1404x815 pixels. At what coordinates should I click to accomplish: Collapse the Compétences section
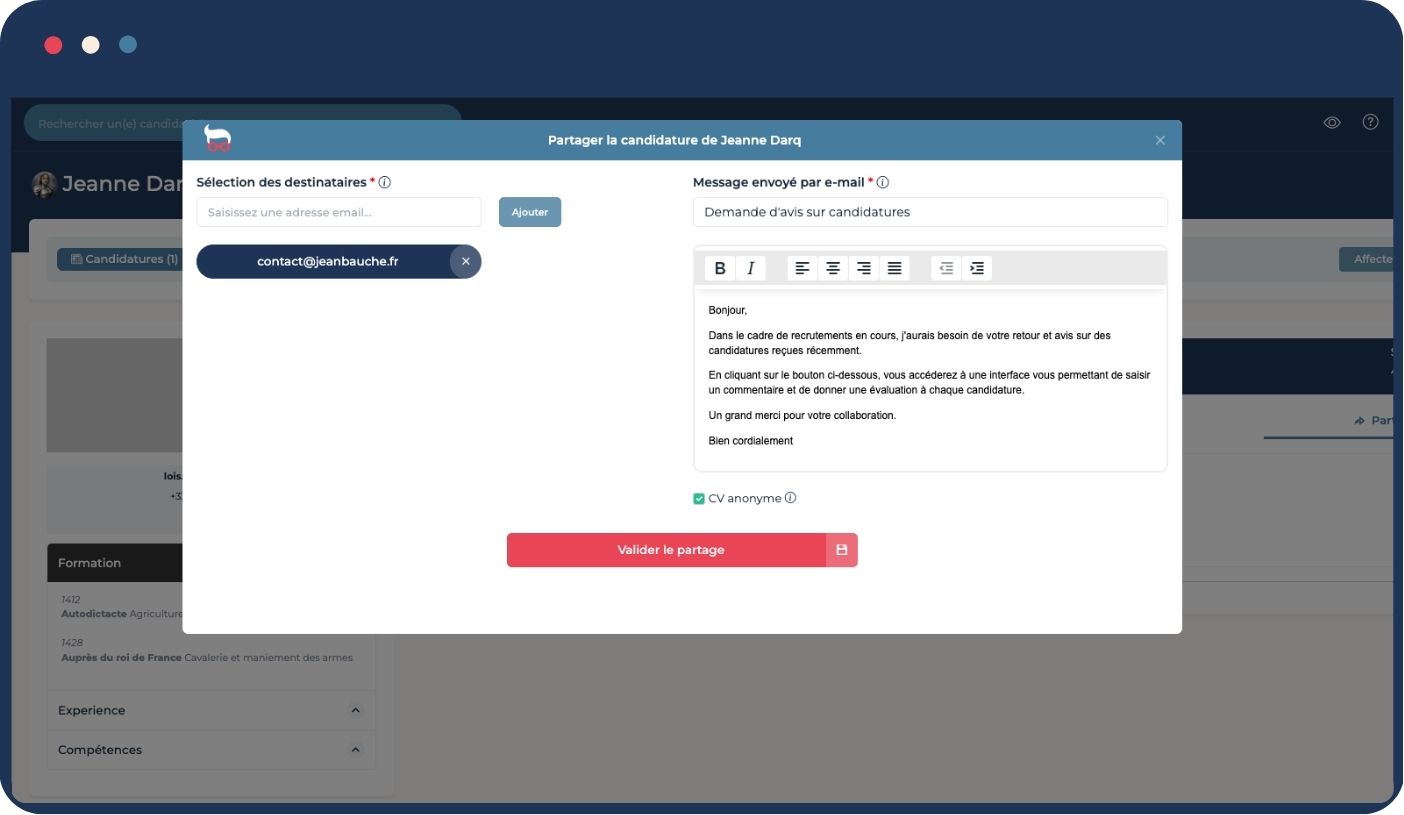click(355, 750)
